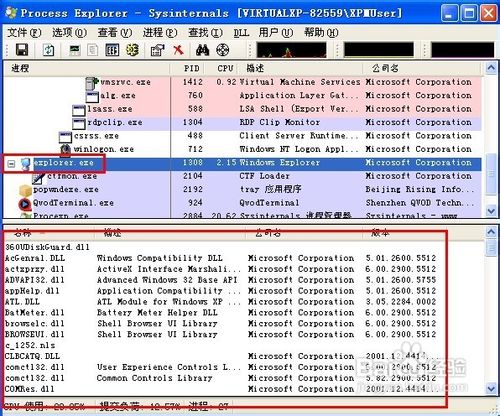Click the CPU usage history graph
Screen dimensions: 500x416
pos(291,50)
